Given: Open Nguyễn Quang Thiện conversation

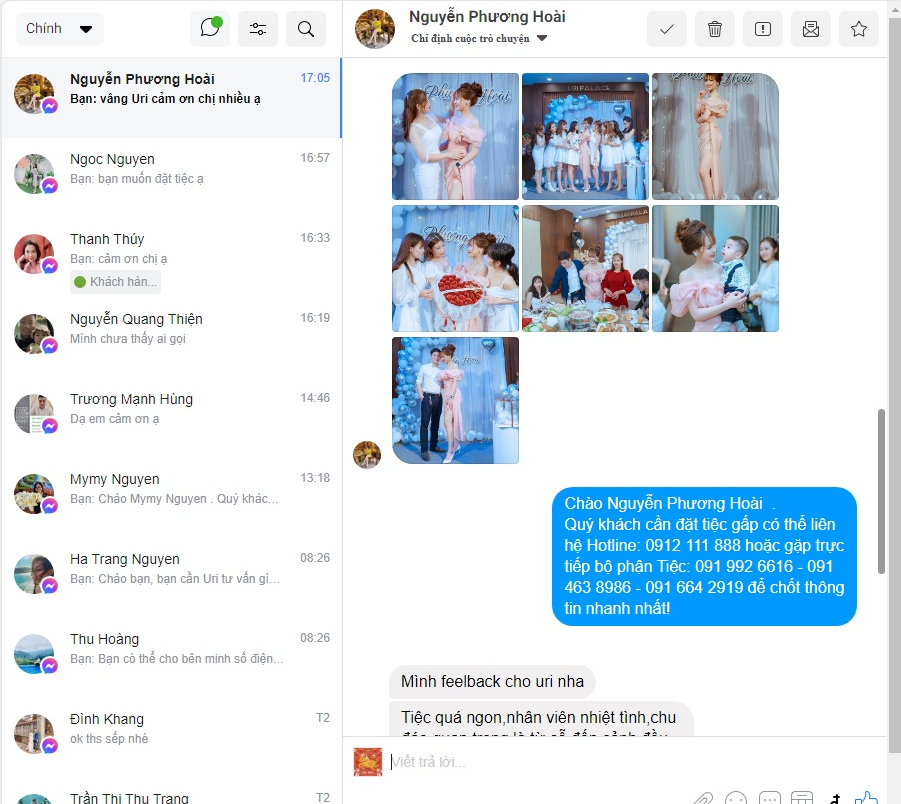Looking at the screenshot, I should [171, 338].
